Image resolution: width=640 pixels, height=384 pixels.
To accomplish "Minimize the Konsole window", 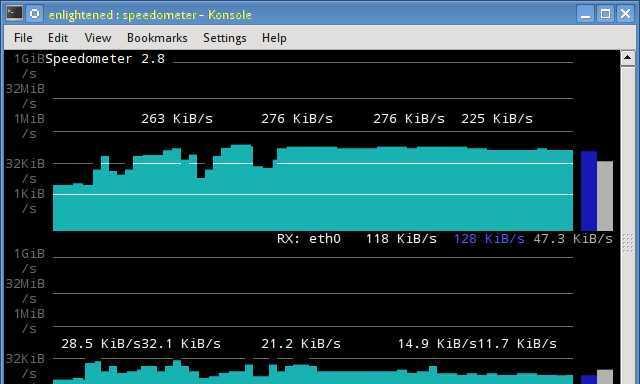I will [x=586, y=14].
